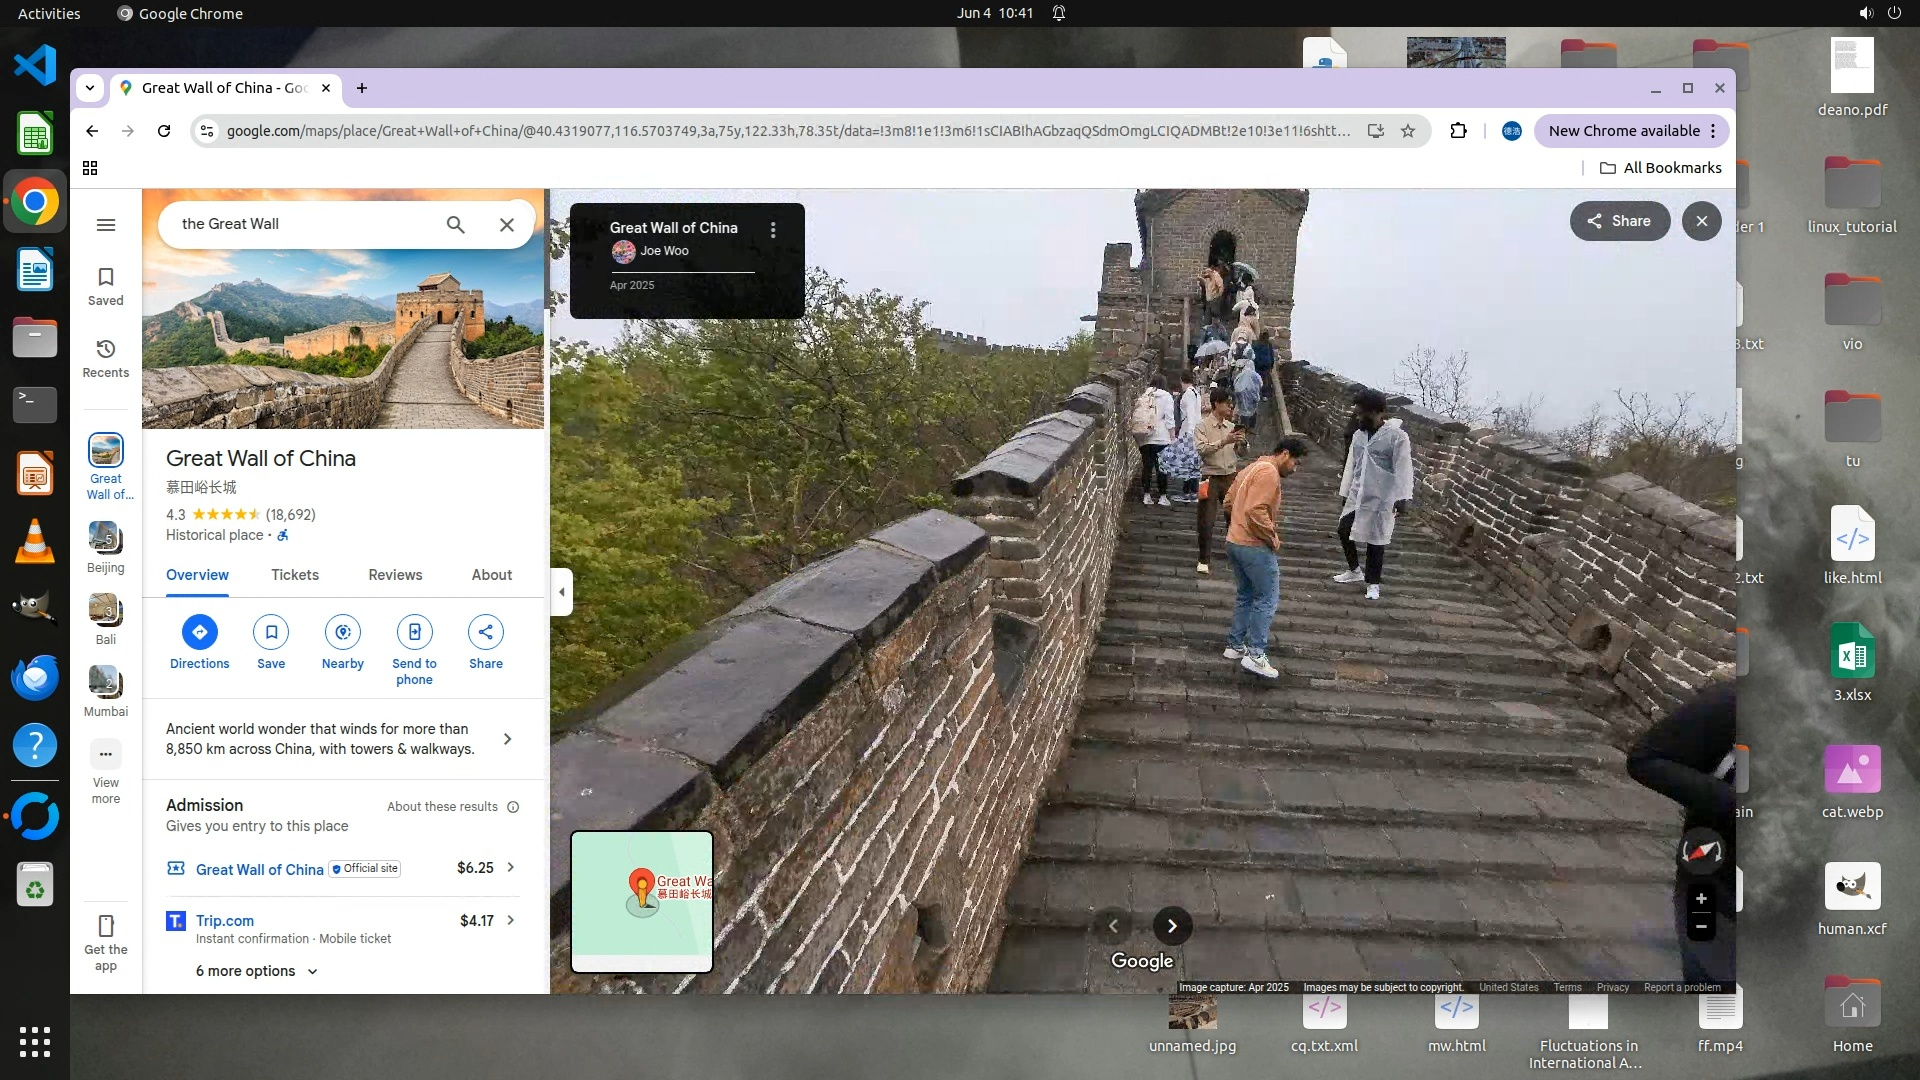Click Send to phone icon
1920x1080 pixels.
(414, 632)
